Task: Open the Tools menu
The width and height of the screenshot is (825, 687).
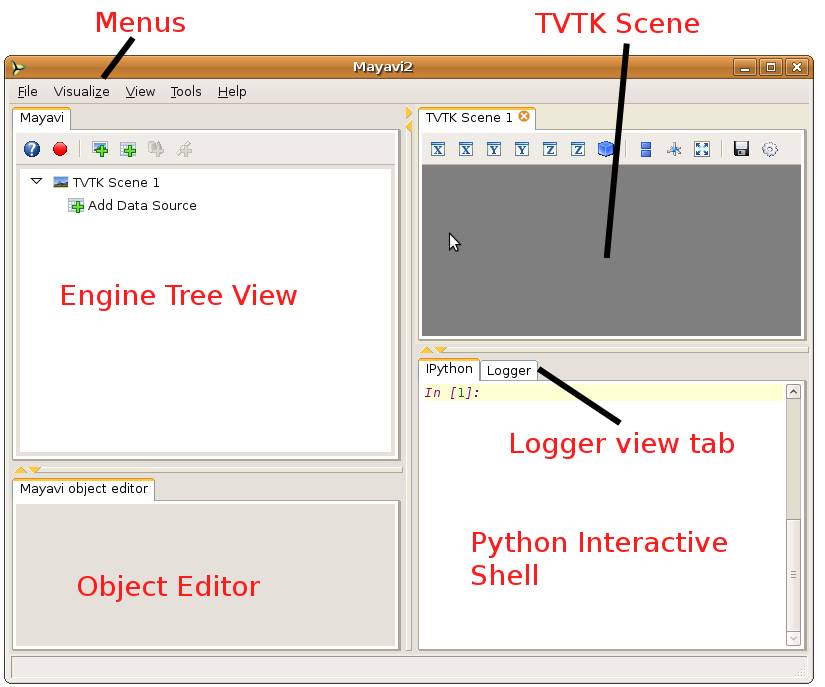Action: (x=186, y=92)
